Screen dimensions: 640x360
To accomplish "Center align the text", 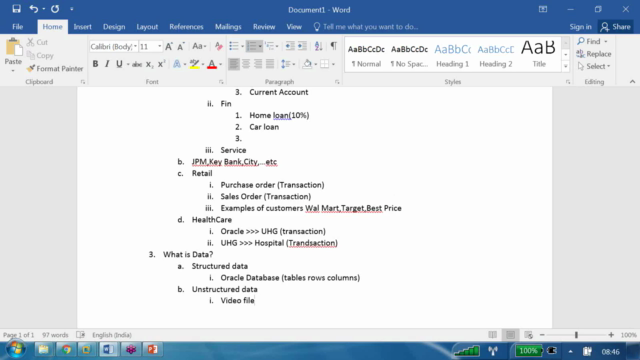I will pos(246,64).
